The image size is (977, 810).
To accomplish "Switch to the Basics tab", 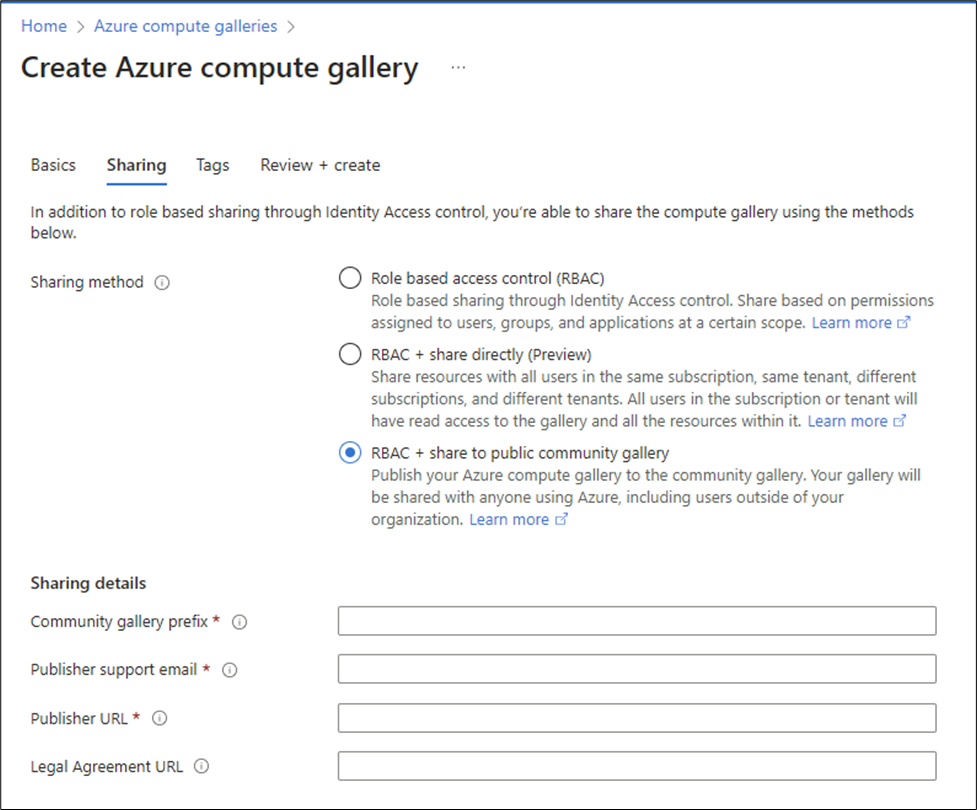I will pyautogui.click(x=53, y=165).
